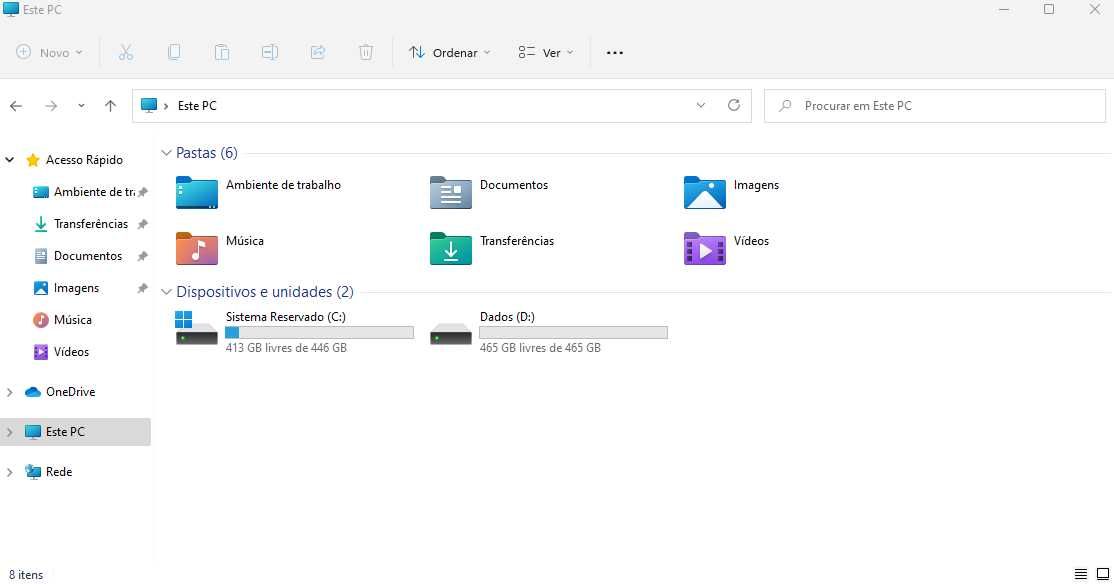The height and width of the screenshot is (584, 1114).
Task: Collapse the Acesso Rápido tree node
Action: [10, 160]
